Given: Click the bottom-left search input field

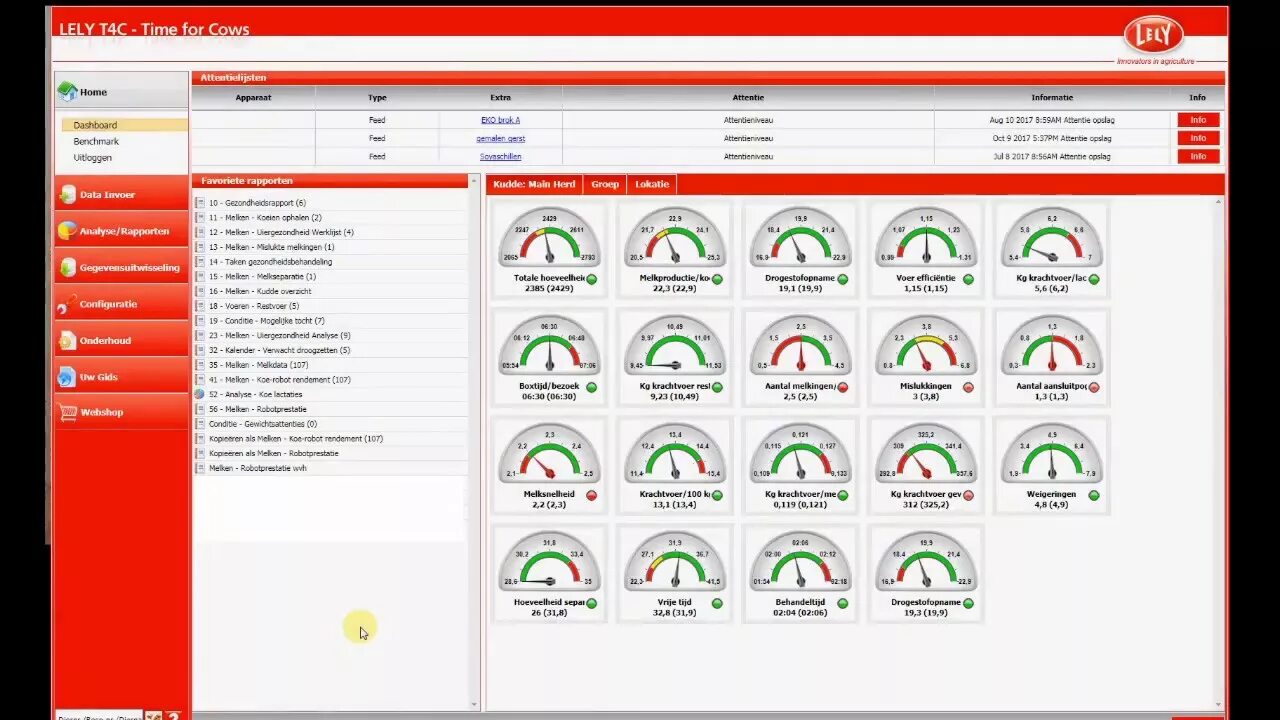Looking at the screenshot, I should [99, 716].
